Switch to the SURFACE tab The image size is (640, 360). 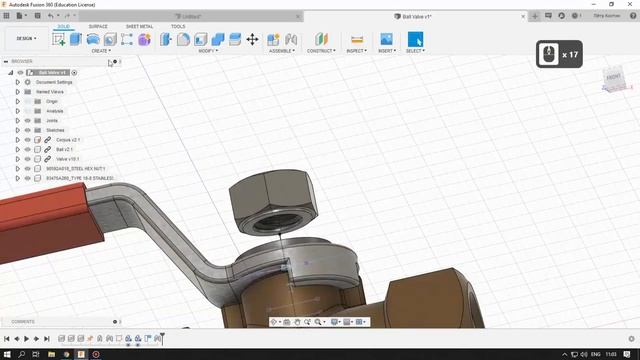coord(98,27)
